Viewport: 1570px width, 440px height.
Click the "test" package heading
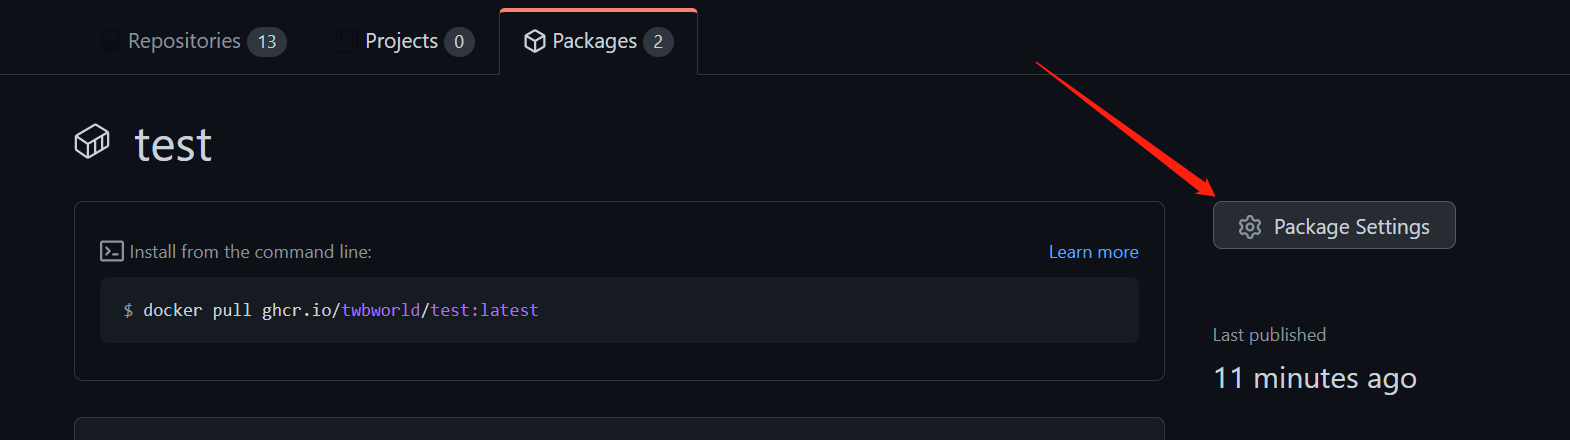coord(173,145)
